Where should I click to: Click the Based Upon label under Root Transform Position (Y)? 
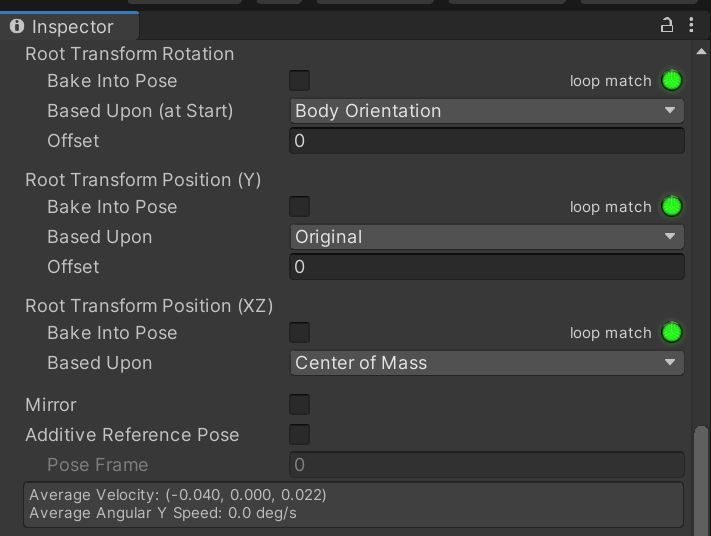click(100, 237)
